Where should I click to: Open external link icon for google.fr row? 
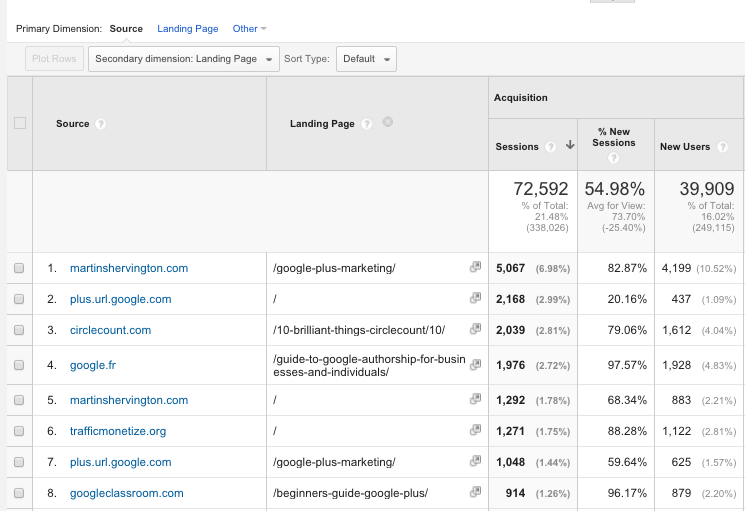coord(475,364)
